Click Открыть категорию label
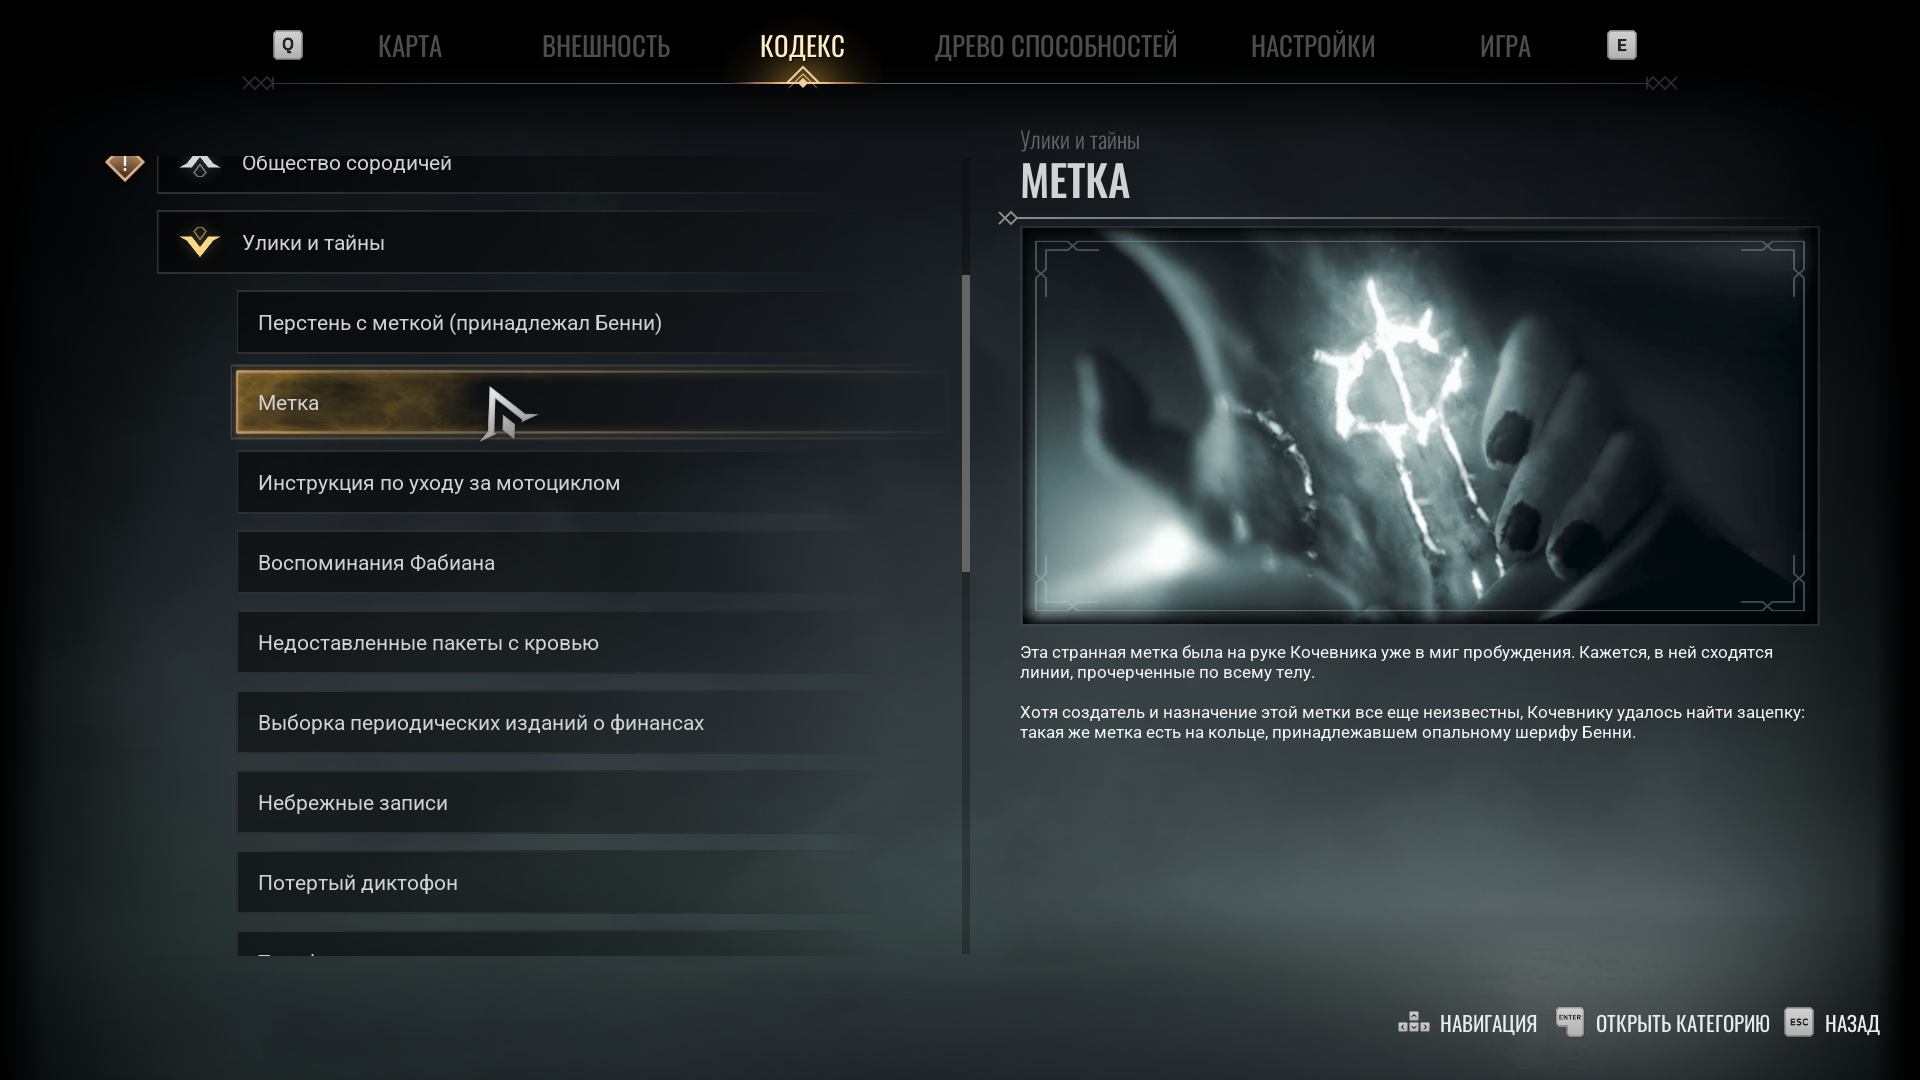The image size is (1920, 1080). [x=1682, y=1023]
